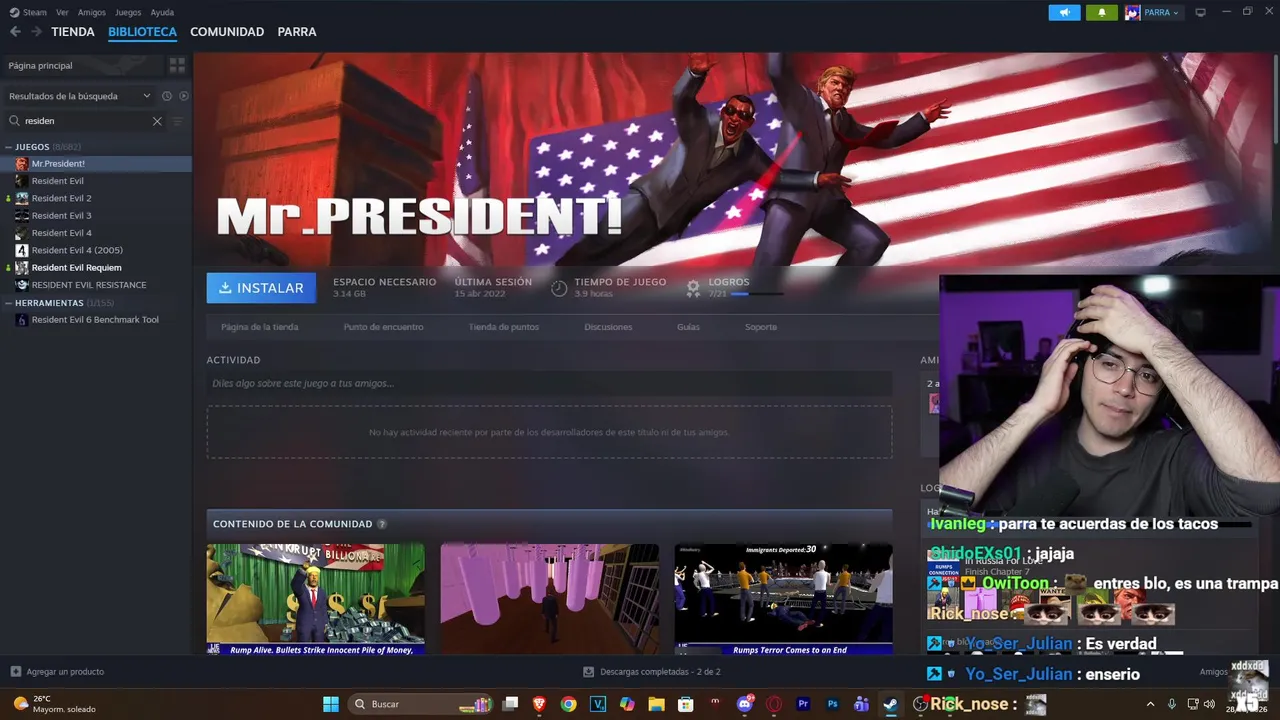The image size is (1280, 720).
Task: Select RESIDENT EVIL RESISTANCE entry
Action: click(x=88, y=285)
